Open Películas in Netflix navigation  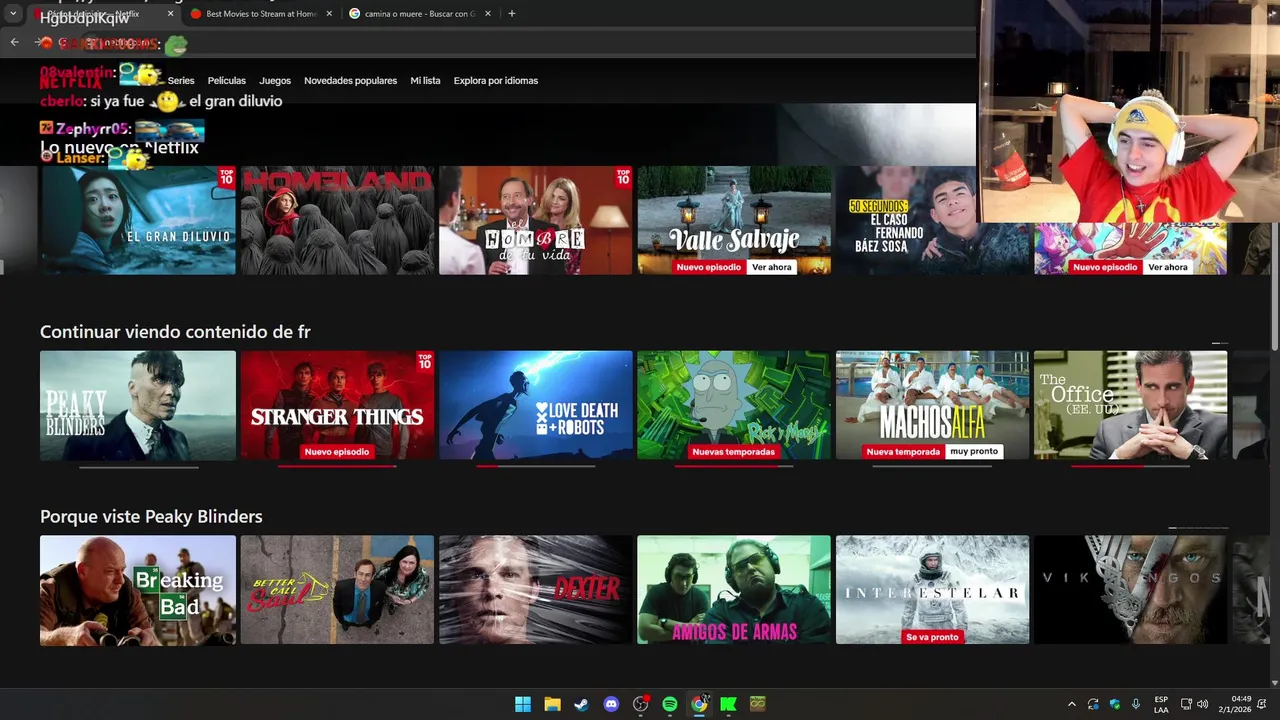coord(227,81)
